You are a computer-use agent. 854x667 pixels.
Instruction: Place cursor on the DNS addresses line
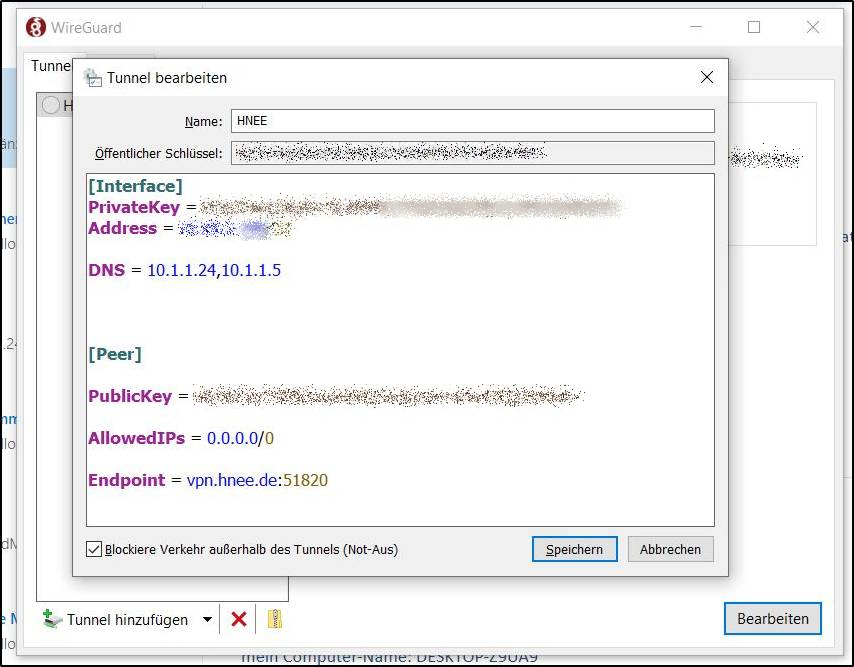[x=213, y=270]
